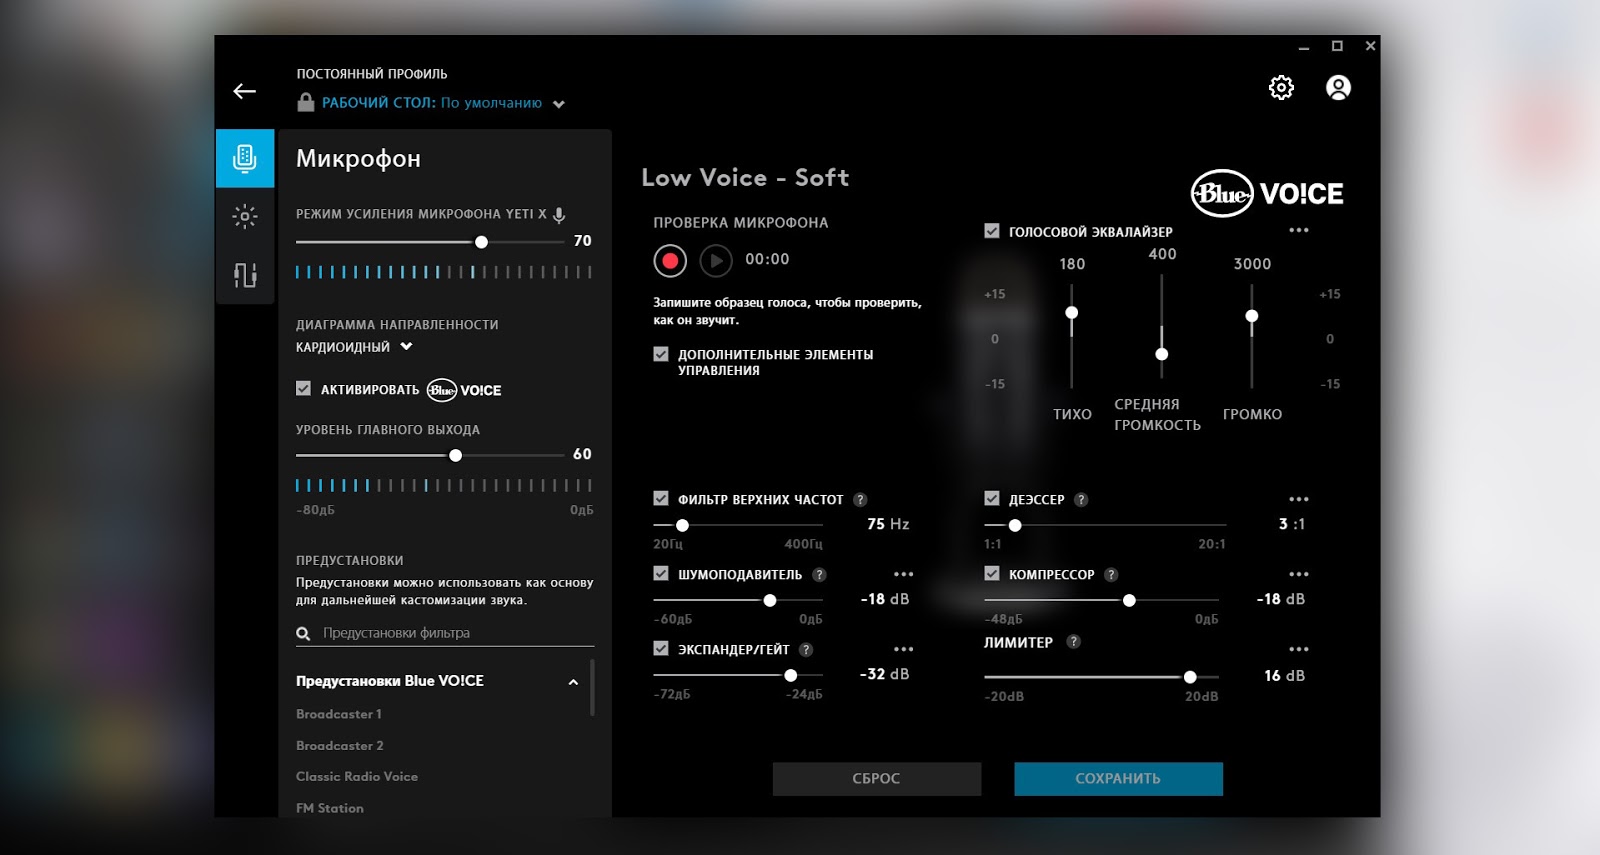Open the lighting settings sidebar icon
Image resolution: width=1600 pixels, height=855 pixels.
(245, 216)
